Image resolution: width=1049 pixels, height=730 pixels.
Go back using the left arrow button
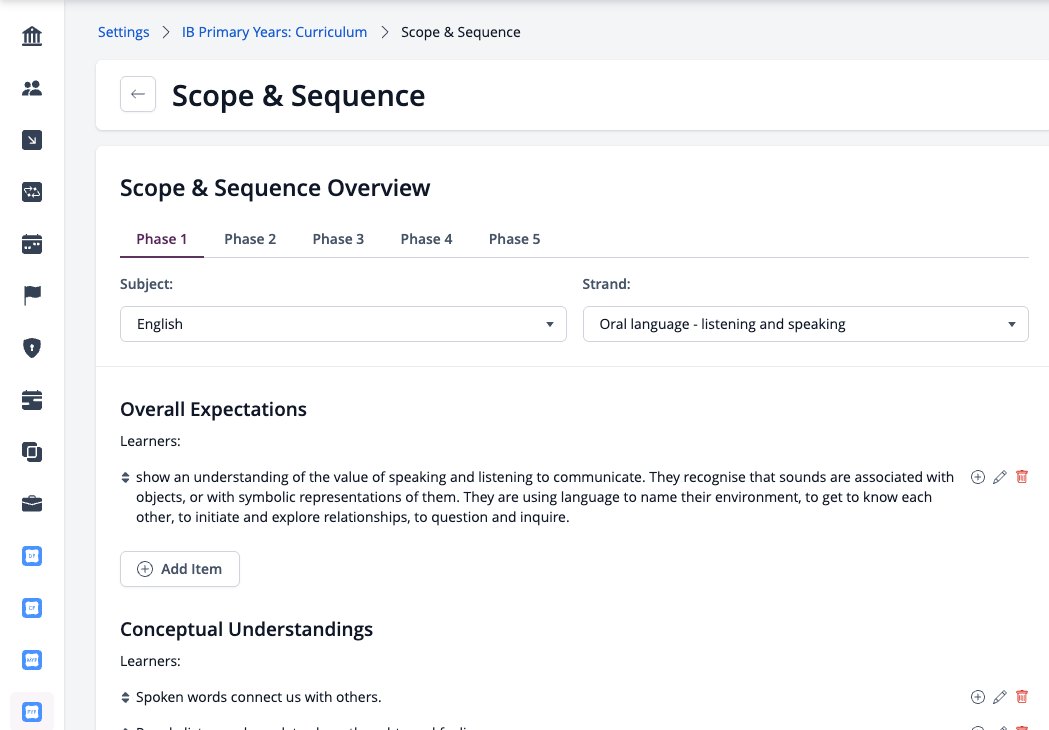[x=138, y=94]
